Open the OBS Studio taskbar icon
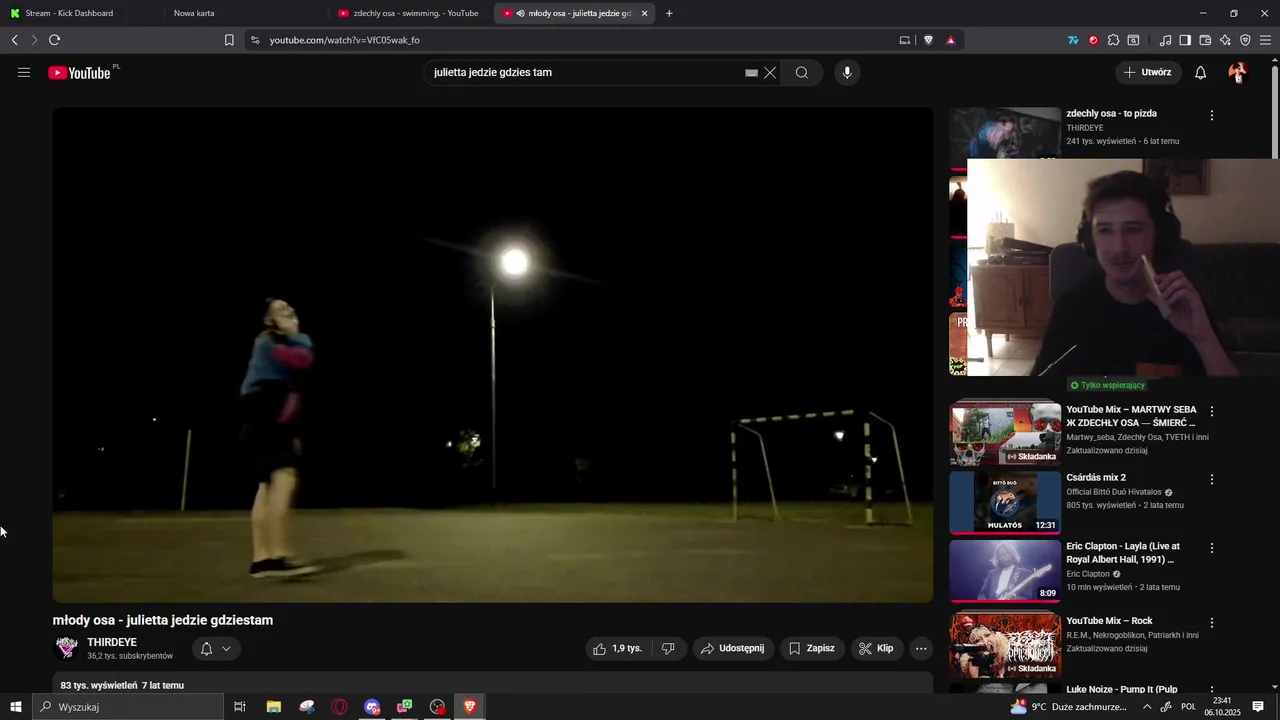1280x720 pixels. pos(437,707)
